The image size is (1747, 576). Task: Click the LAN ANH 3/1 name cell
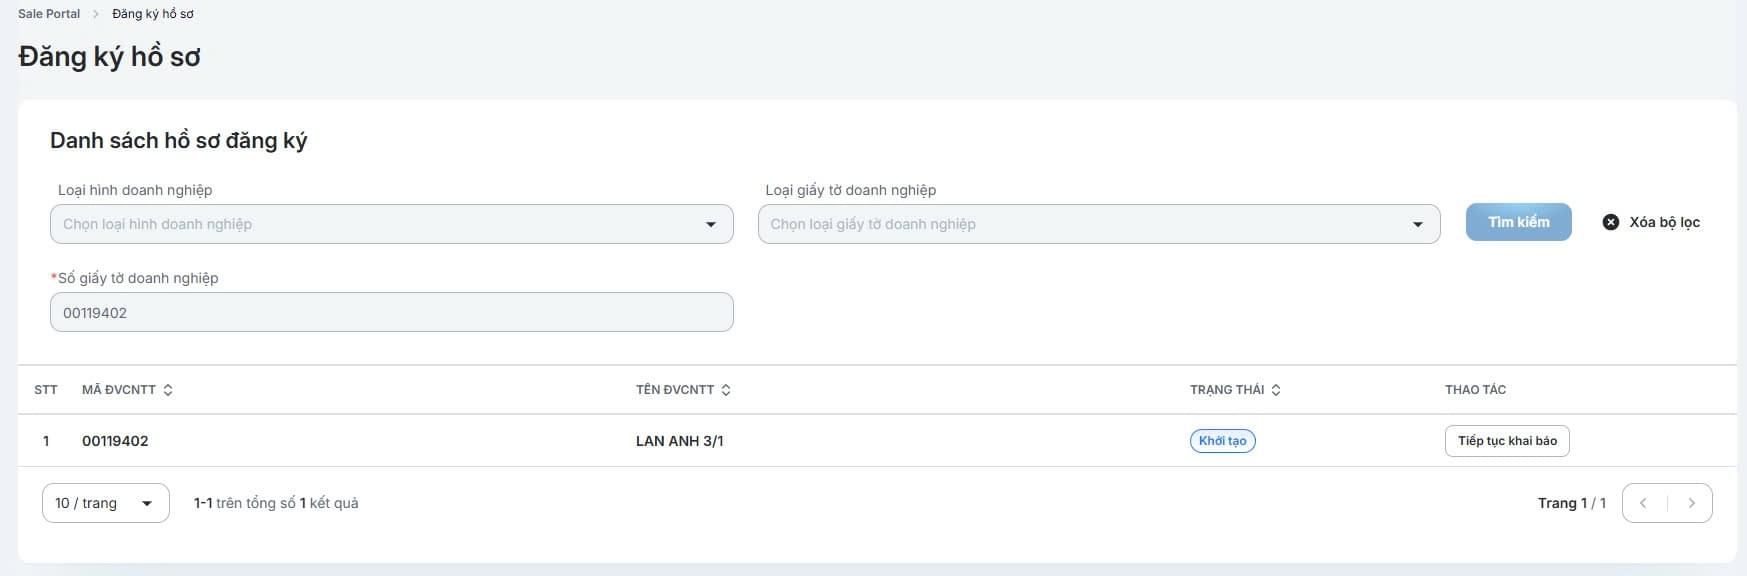679,441
